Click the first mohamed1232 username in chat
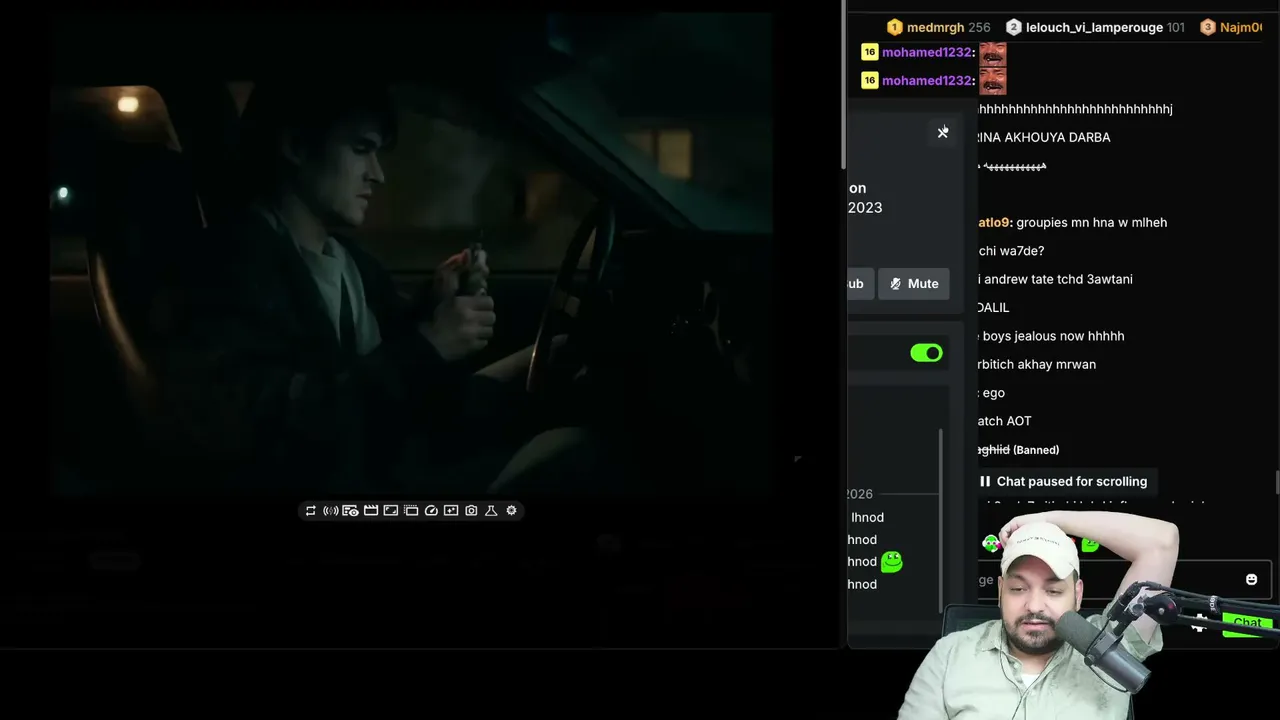The width and height of the screenshot is (1280, 720). click(928, 52)
